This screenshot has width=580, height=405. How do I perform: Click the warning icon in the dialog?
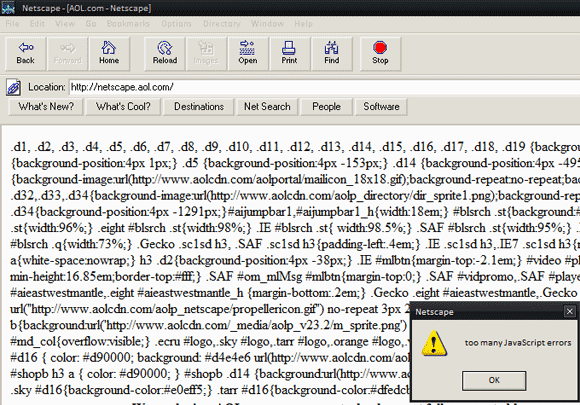coord(434,344)
